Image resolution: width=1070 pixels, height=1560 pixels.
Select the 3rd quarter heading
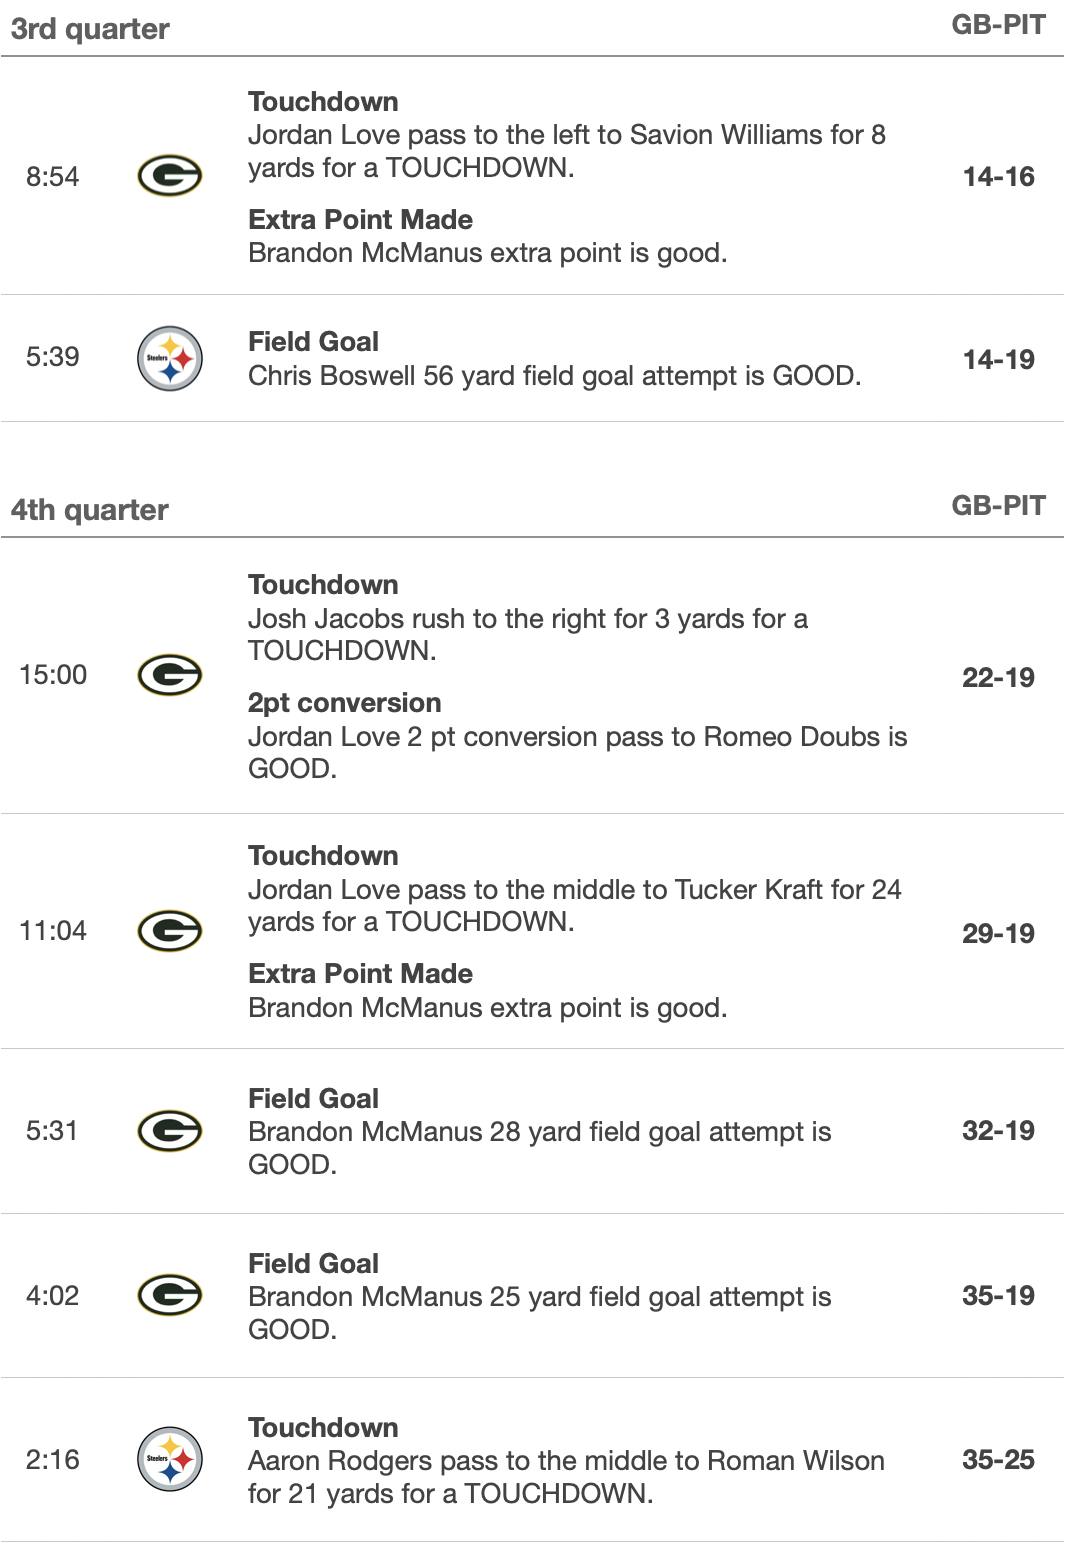(90, 29)
